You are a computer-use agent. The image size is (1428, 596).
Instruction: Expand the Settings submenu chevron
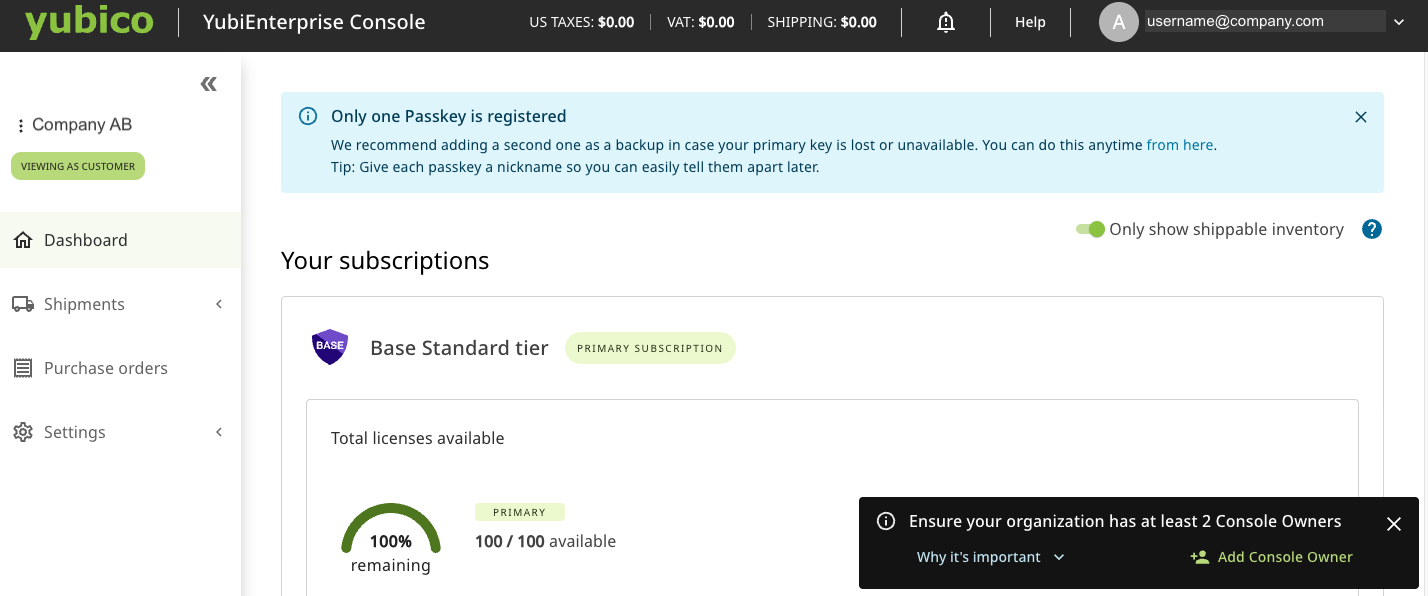[x=219, y=432]
